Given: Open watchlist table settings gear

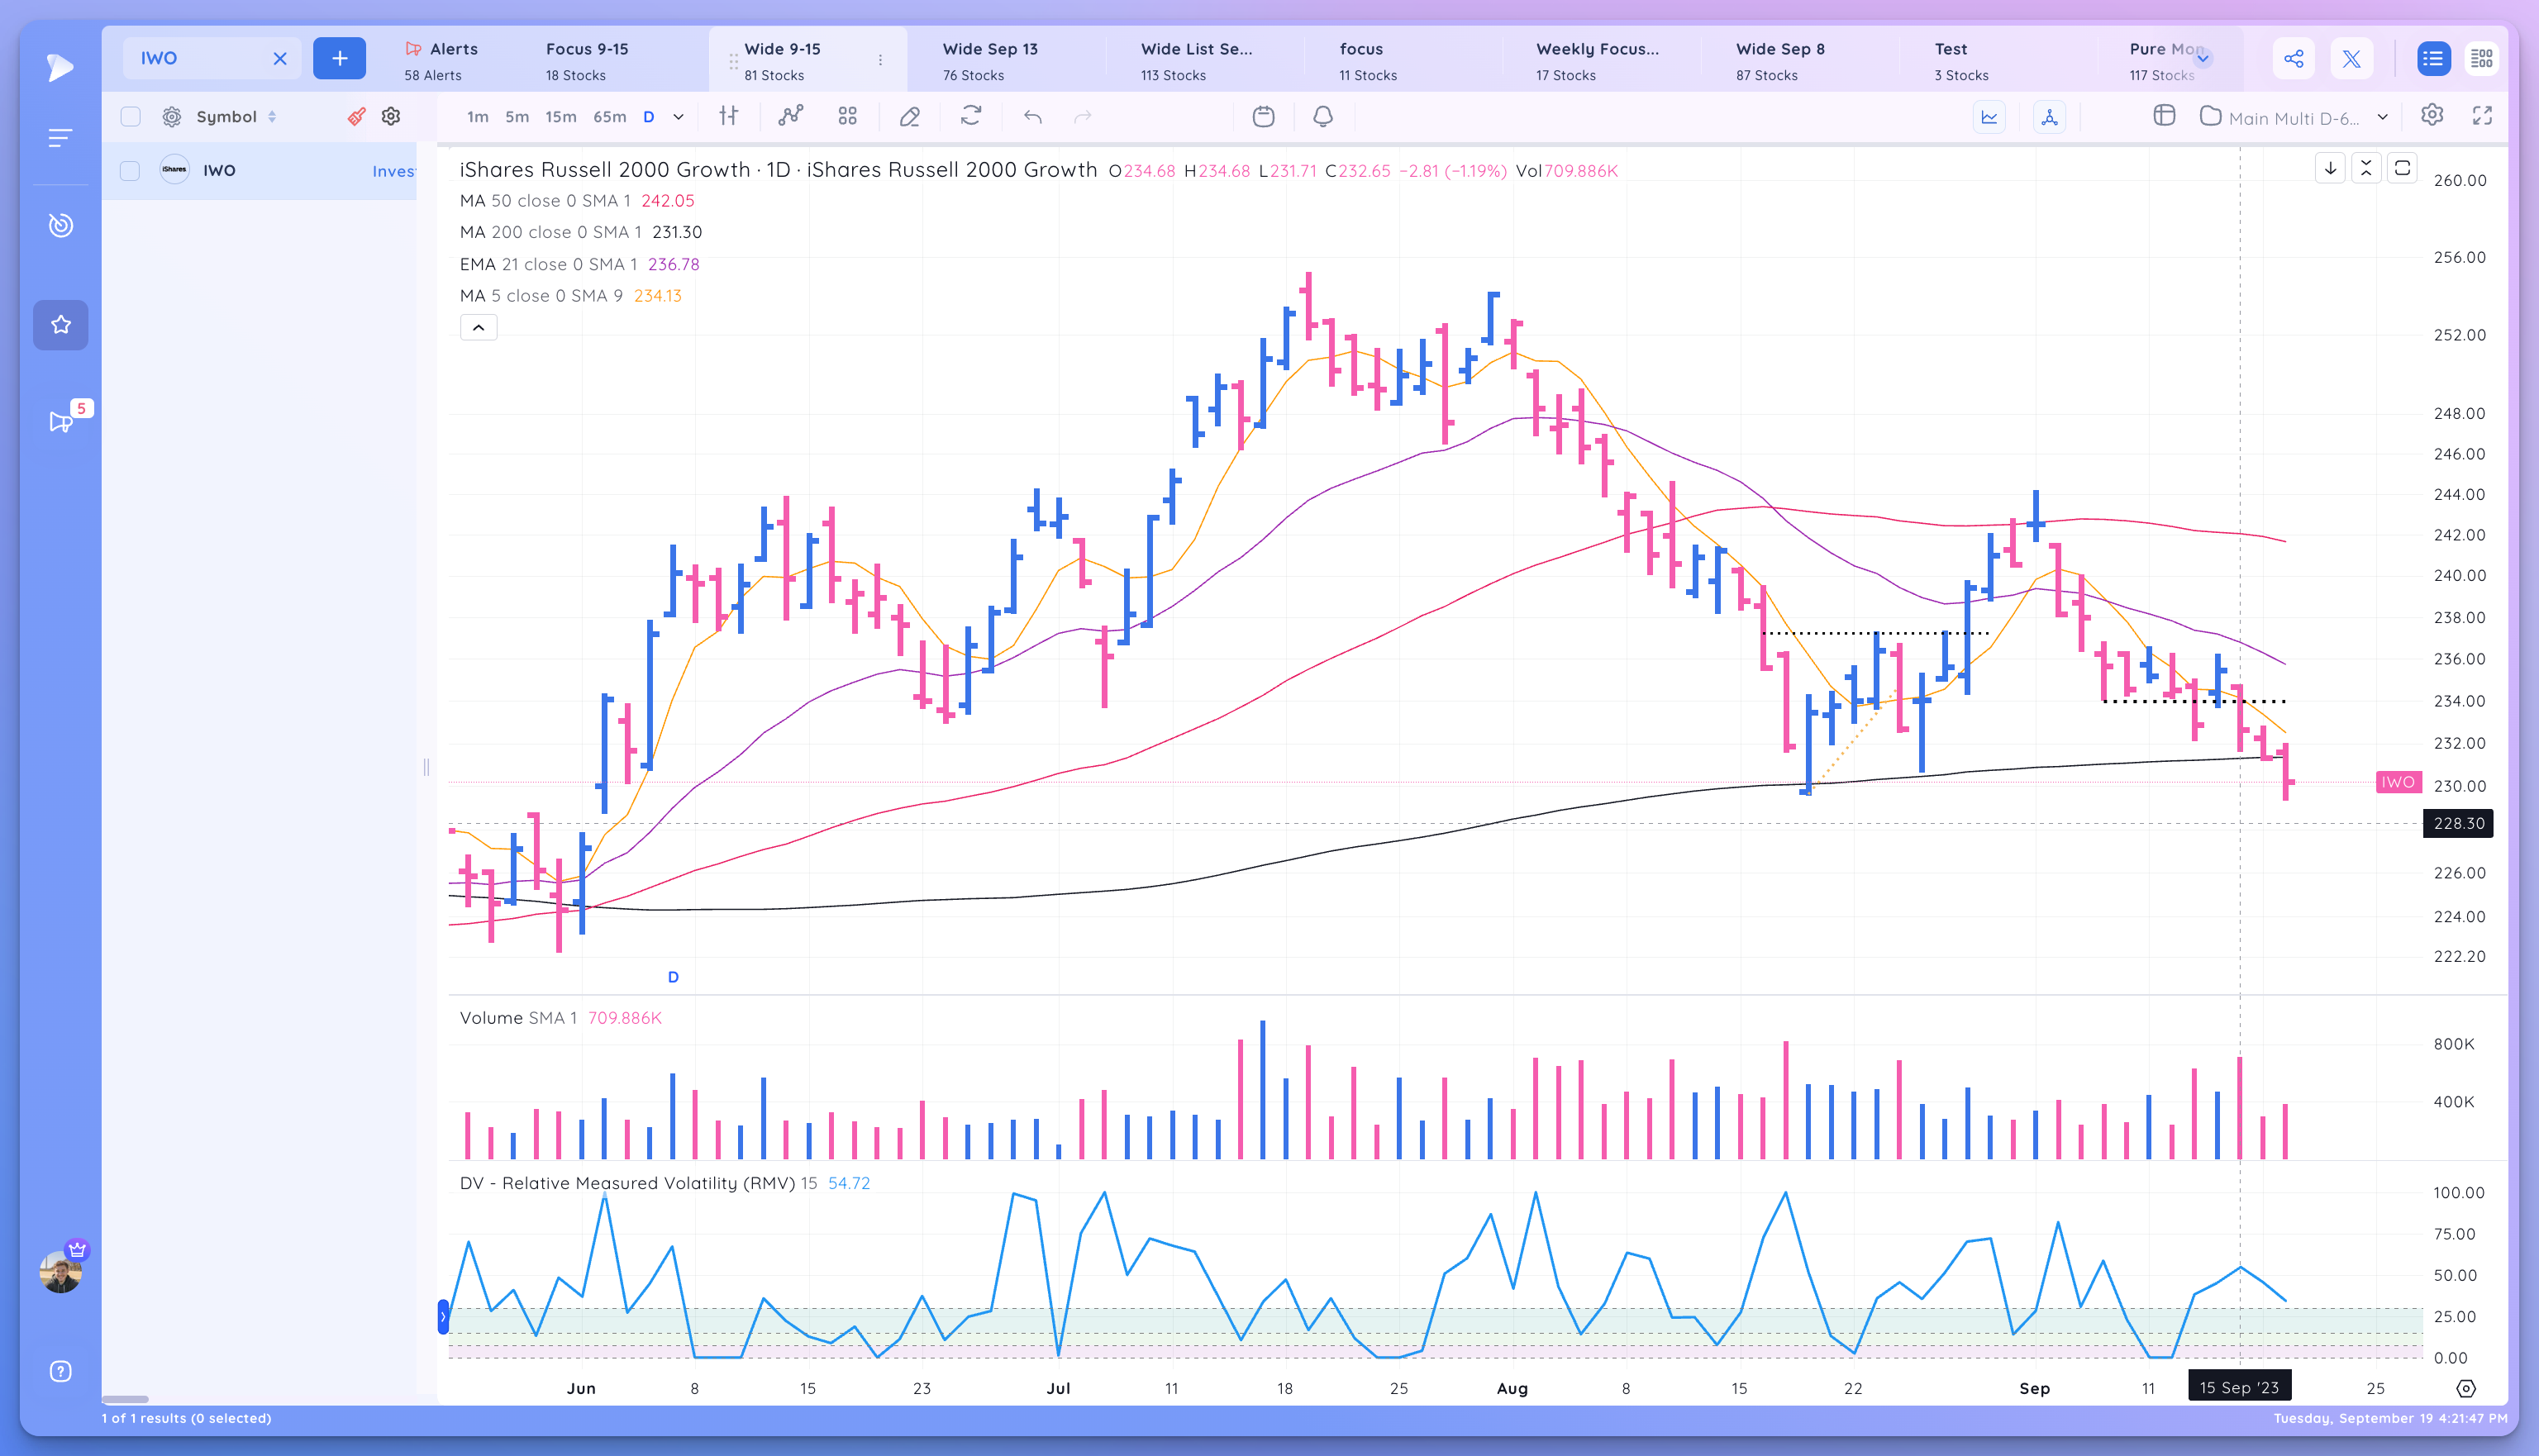Looking at the screenshot, I should coord(391,117).
